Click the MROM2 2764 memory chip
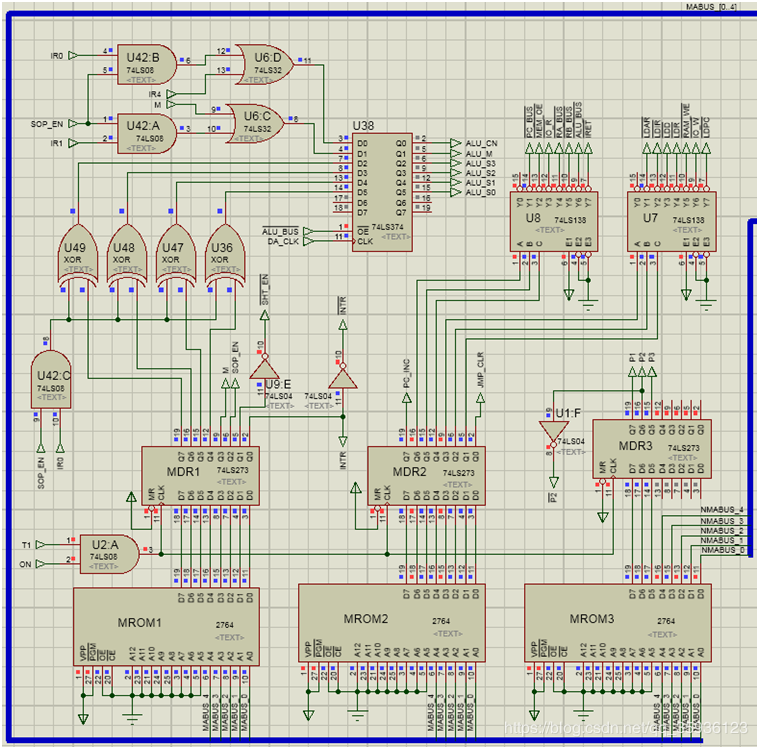758x747 pixels. (x=392, y=621)
